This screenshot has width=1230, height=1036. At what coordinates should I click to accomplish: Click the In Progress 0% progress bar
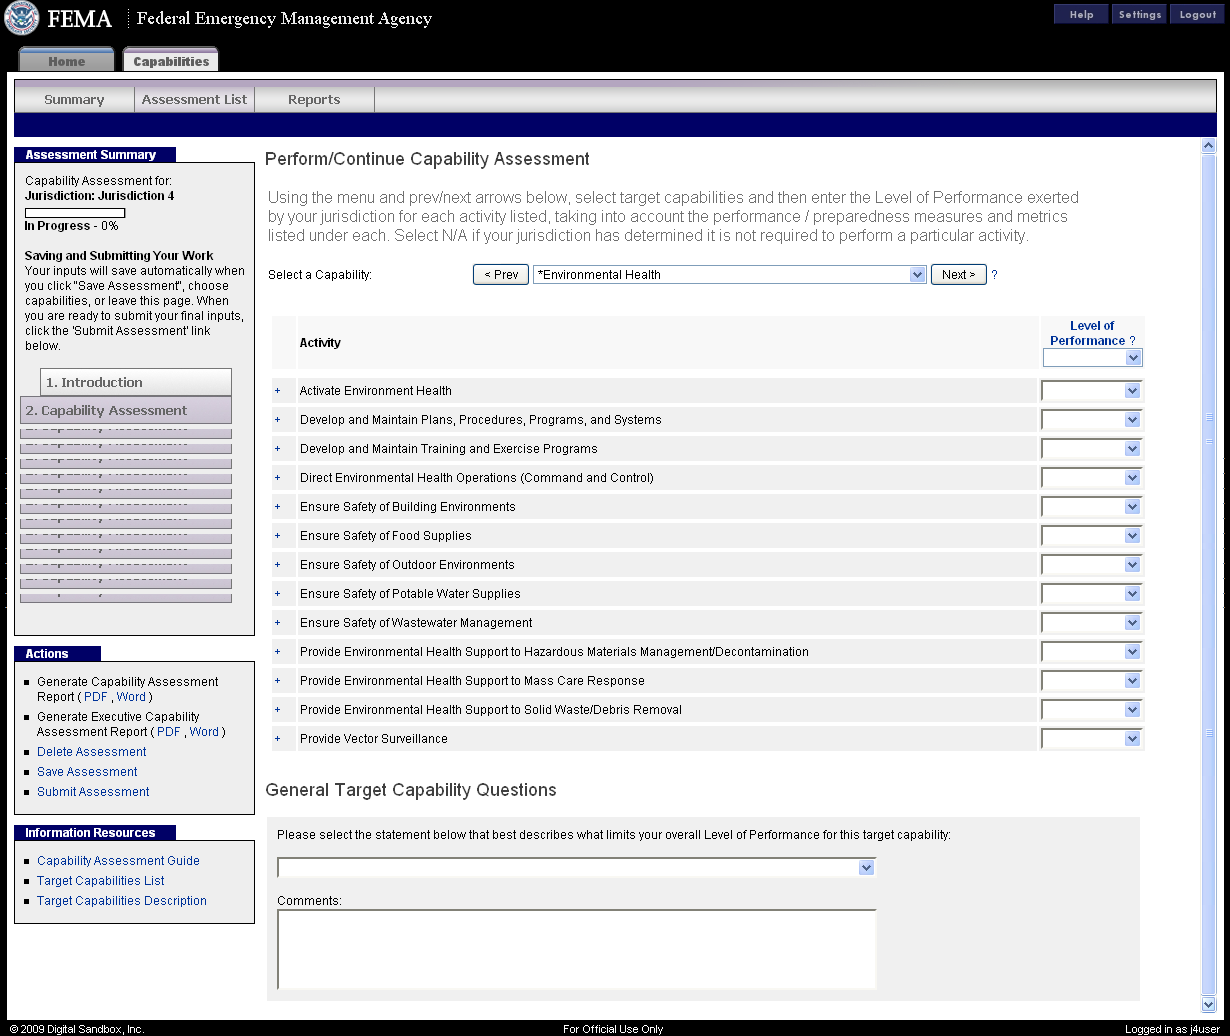click(x=75, y=213)
